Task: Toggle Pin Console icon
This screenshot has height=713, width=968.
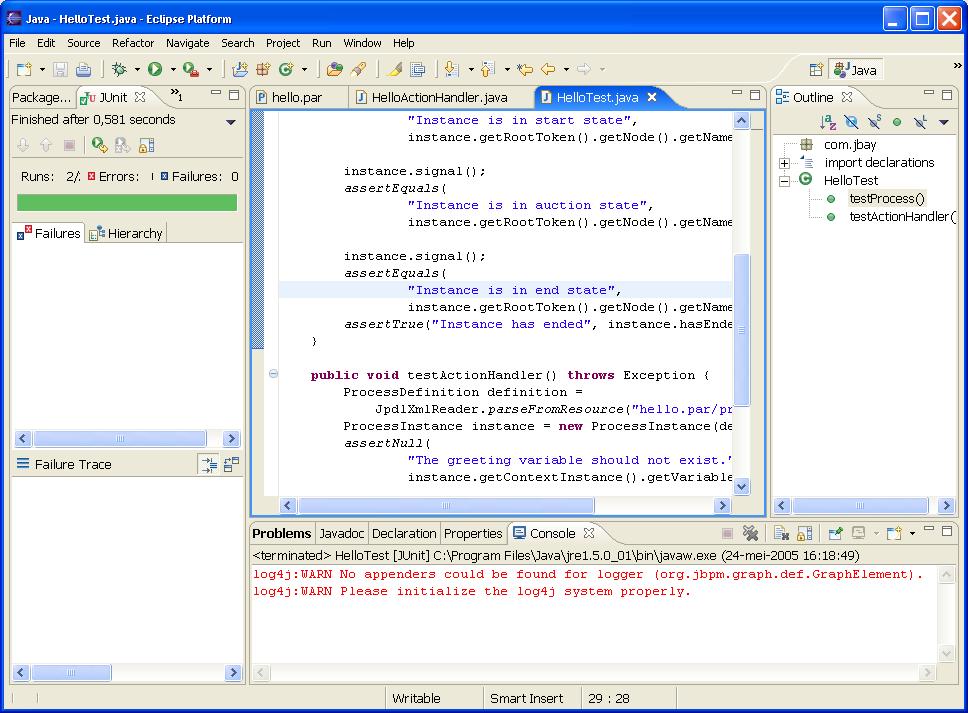Action: [x=835, y=533]
